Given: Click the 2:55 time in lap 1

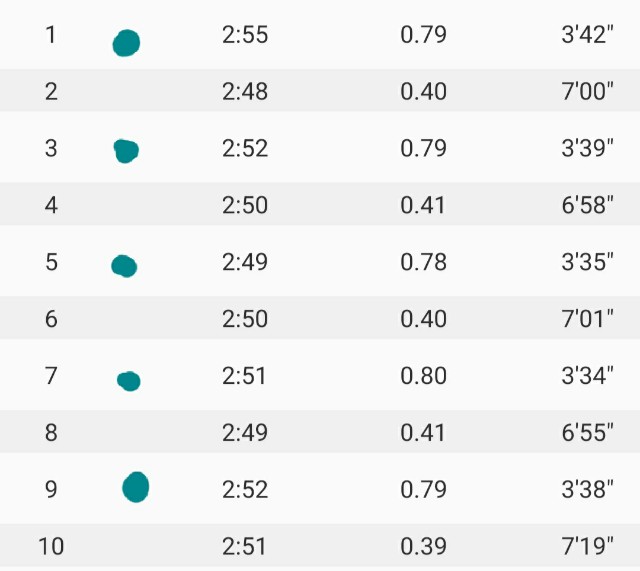Looking at the screenshot, I should click(245, 35).
